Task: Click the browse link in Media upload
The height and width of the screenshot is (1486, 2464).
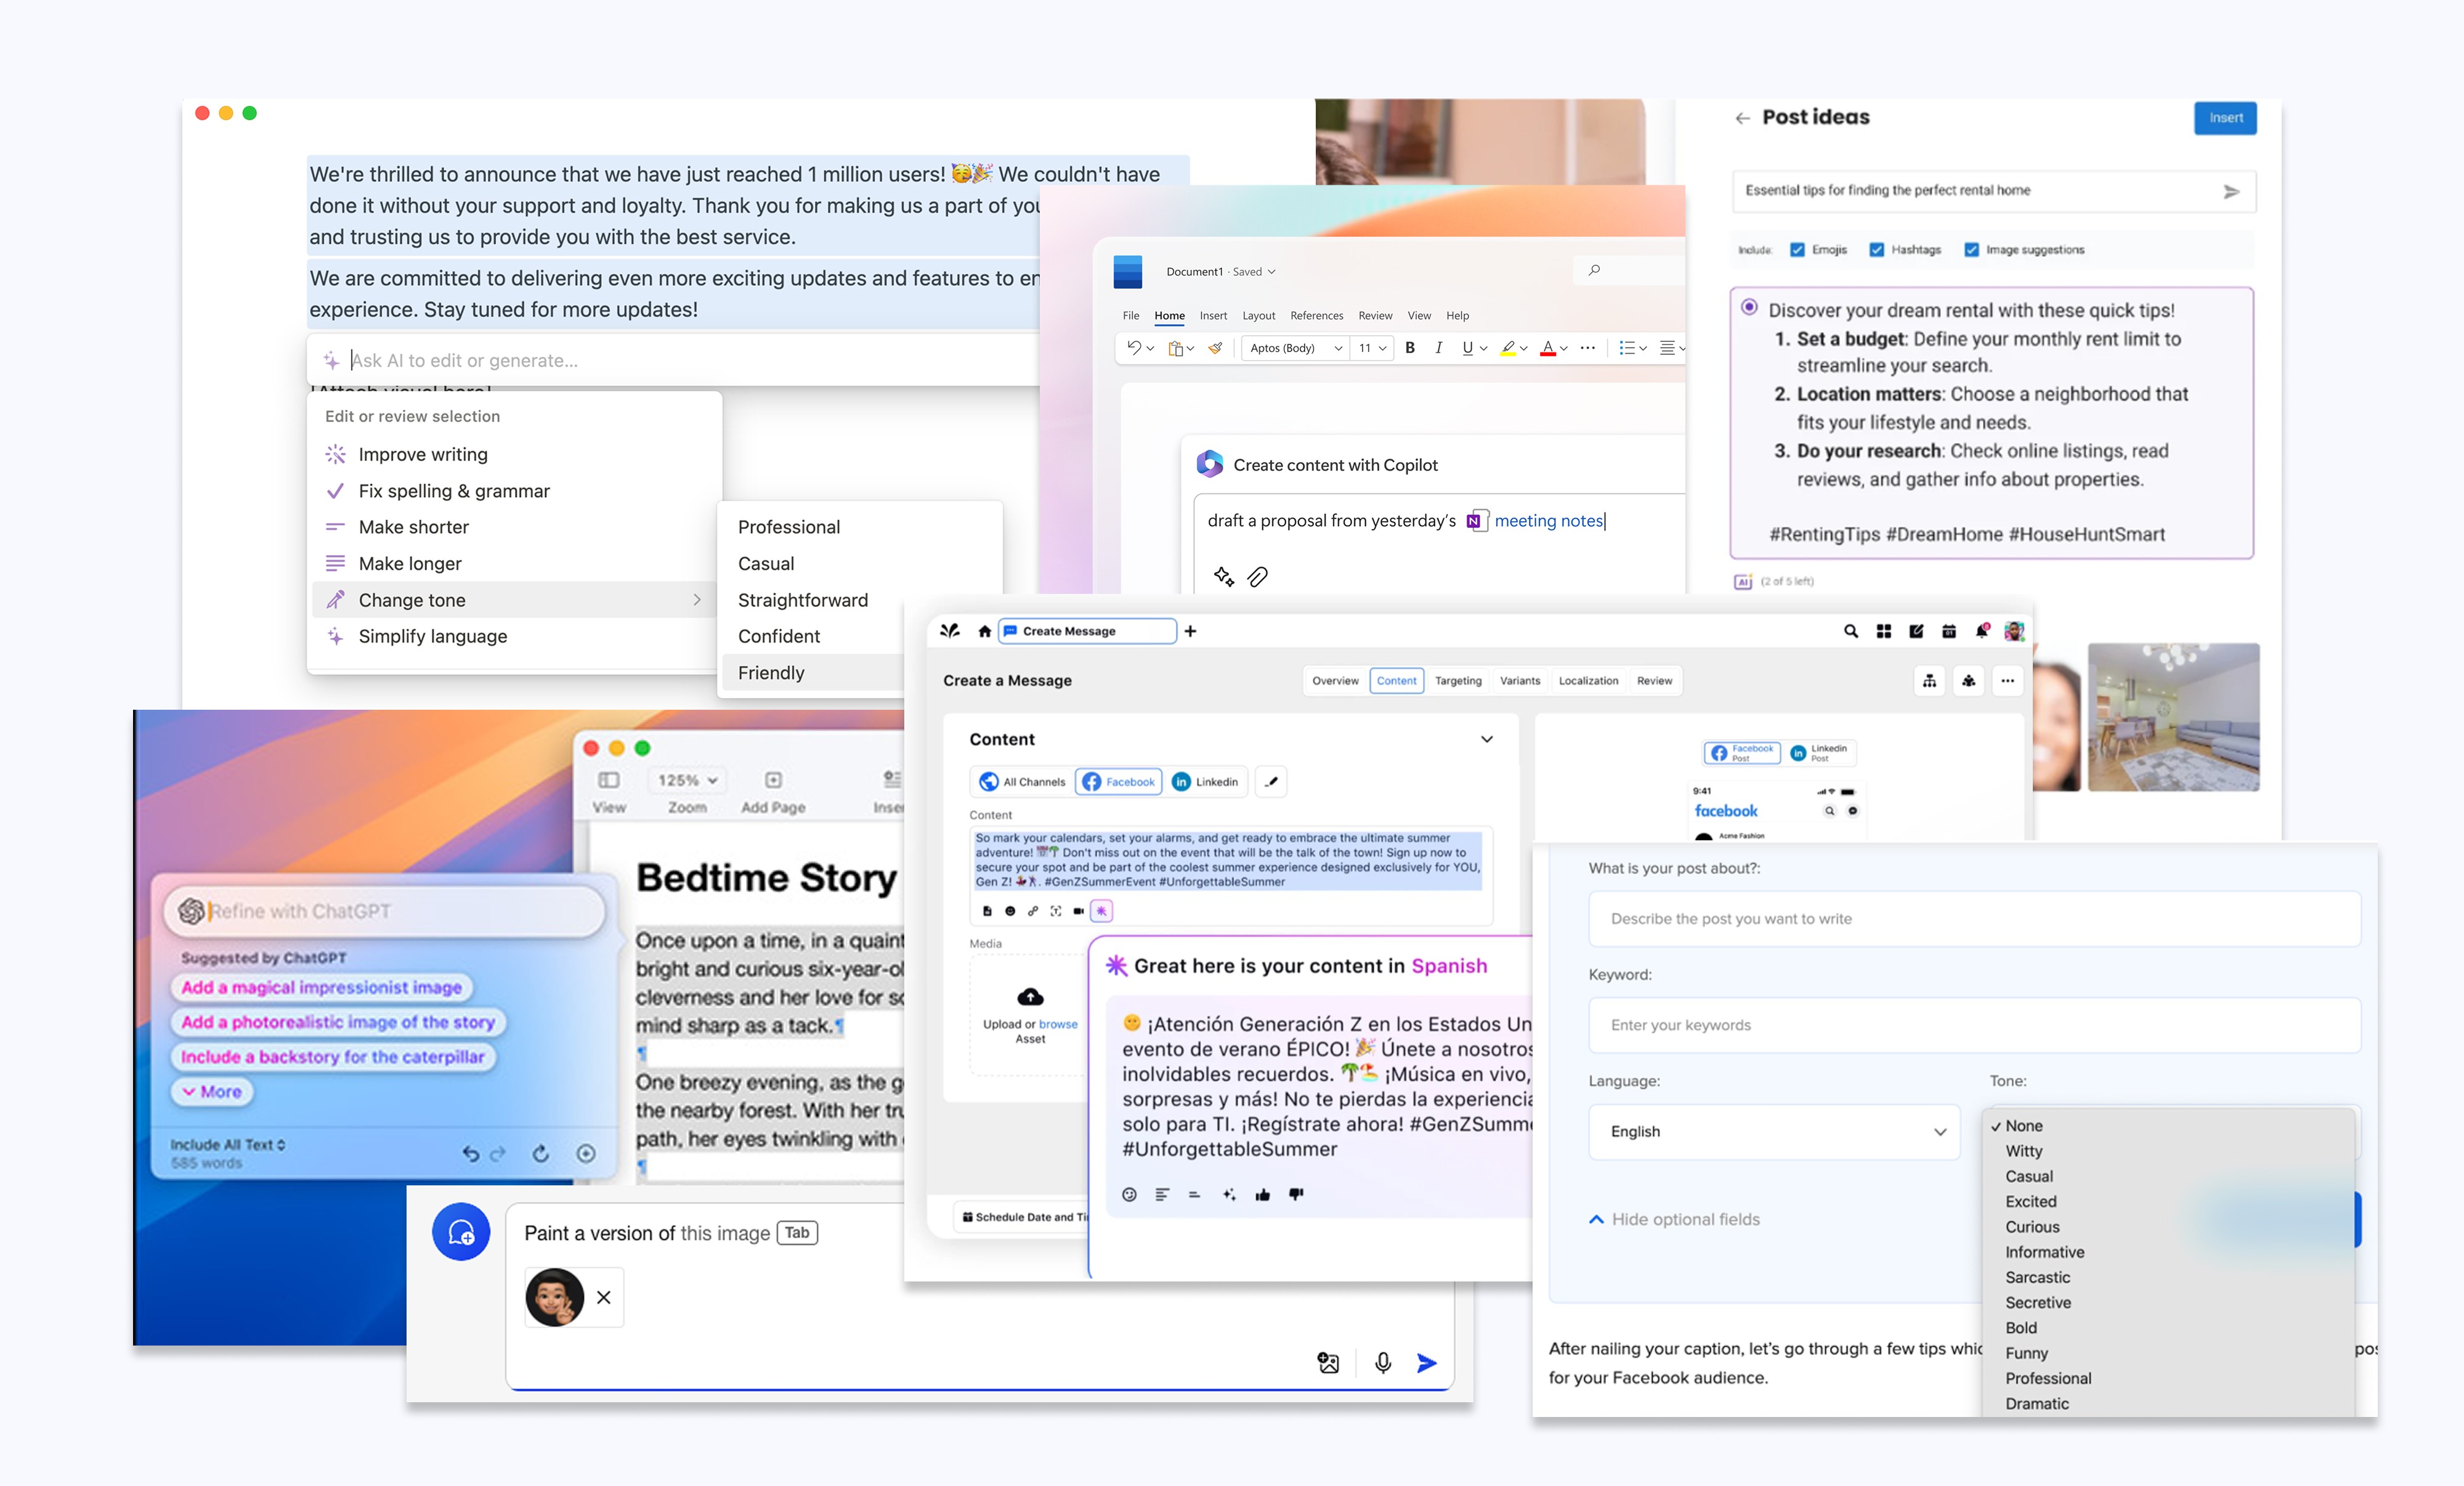Action: click(x=1058, y=1024)
